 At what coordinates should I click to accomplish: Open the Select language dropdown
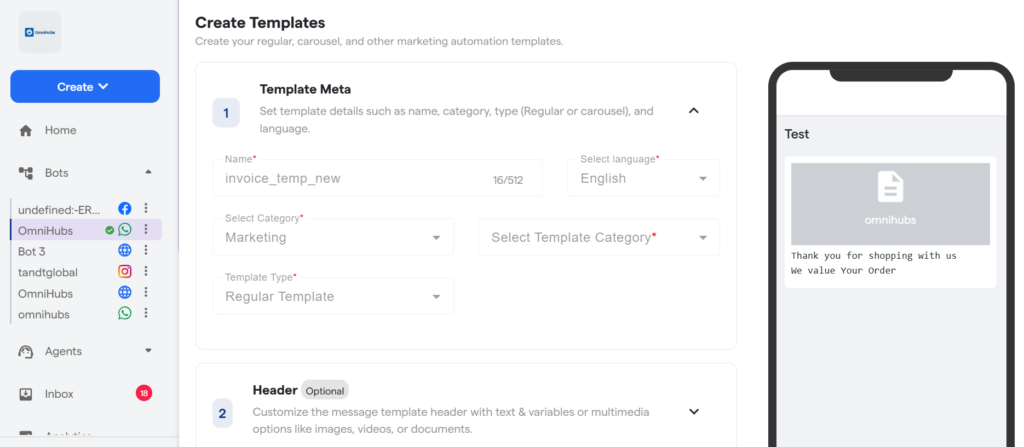[644, 178]
